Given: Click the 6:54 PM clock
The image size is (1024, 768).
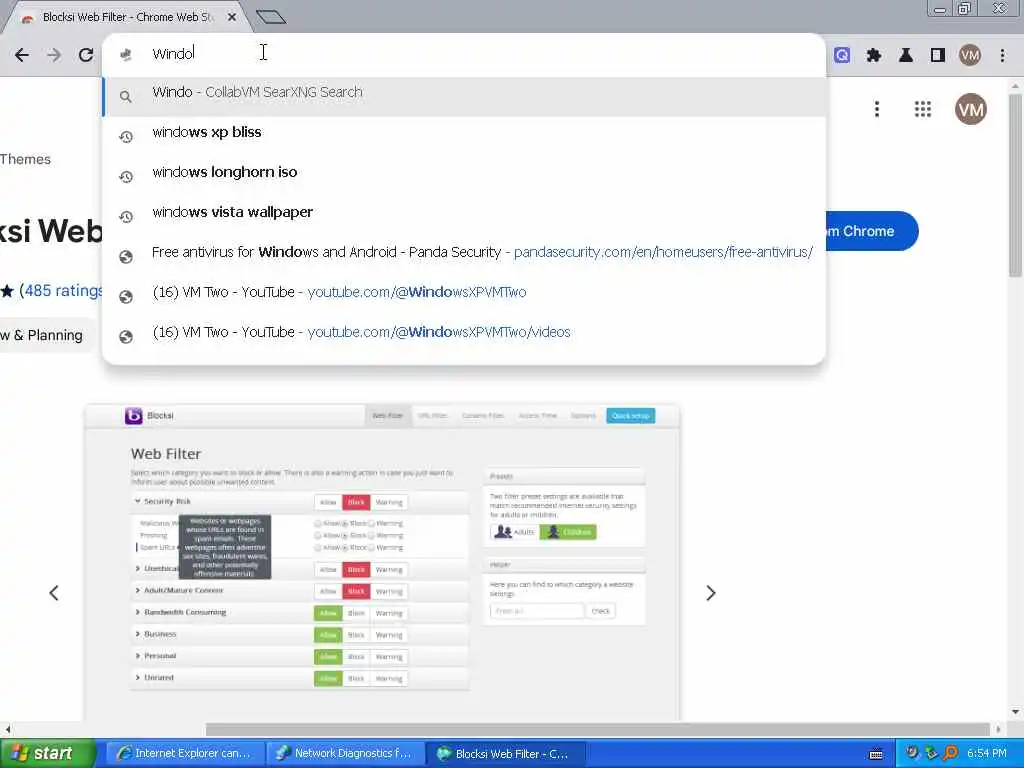Looking at the screenshot, I should (x=987, y=754).
